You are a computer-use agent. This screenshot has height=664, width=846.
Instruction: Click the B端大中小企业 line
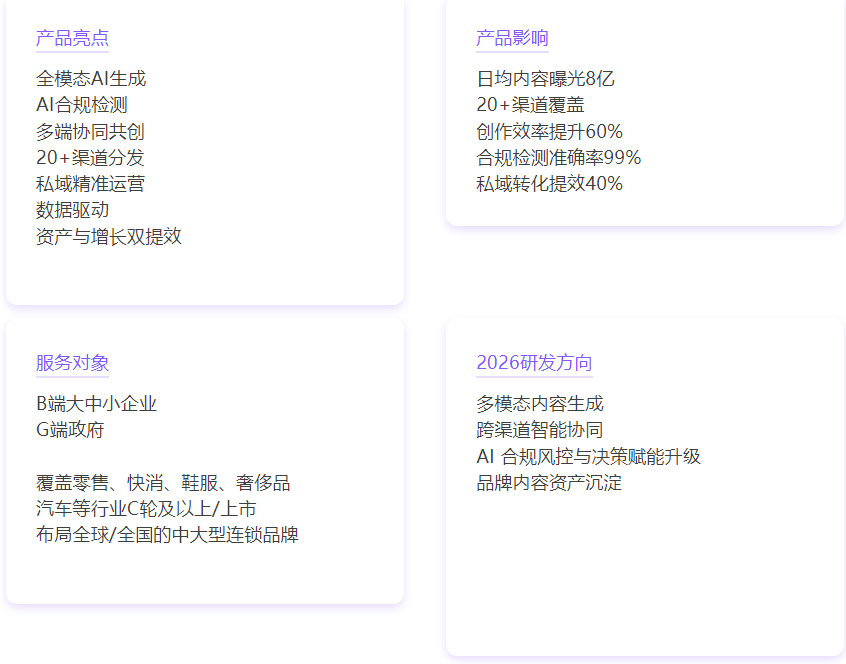point(97,404)
